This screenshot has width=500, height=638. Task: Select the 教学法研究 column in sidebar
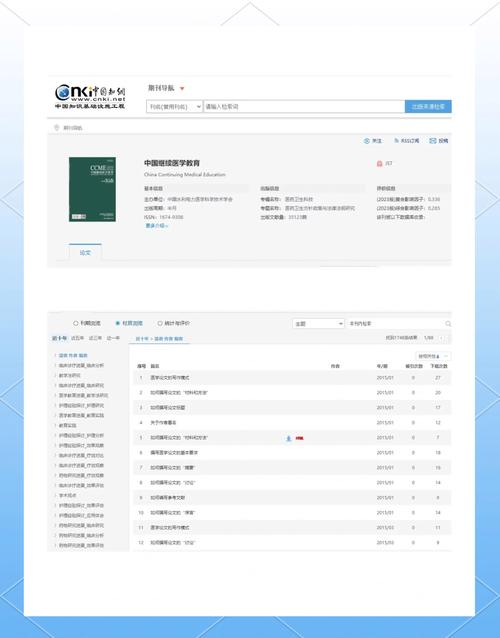[70, 376]
